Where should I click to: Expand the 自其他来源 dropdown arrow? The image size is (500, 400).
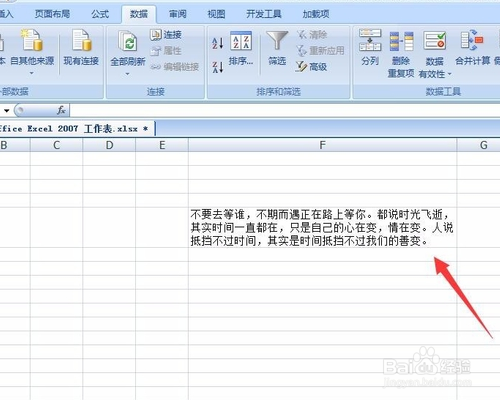[32, 73]
